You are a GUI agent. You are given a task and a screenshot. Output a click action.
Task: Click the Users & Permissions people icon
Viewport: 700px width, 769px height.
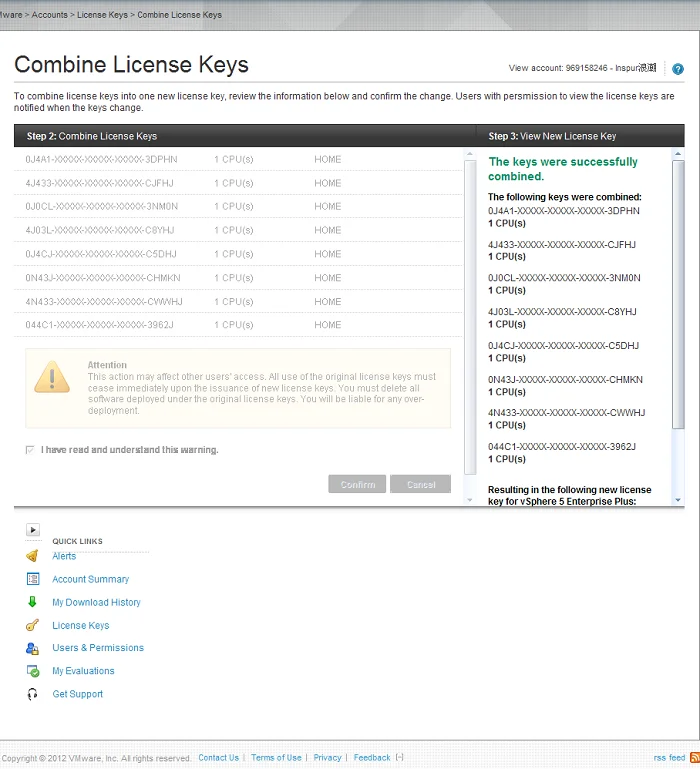pyautogui.click(x=32, y=648)
